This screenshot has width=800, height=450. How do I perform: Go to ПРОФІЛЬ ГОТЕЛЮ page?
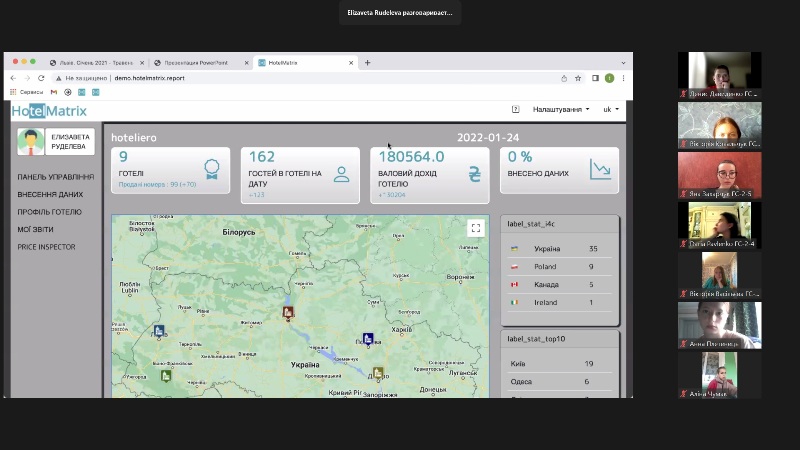49,212
